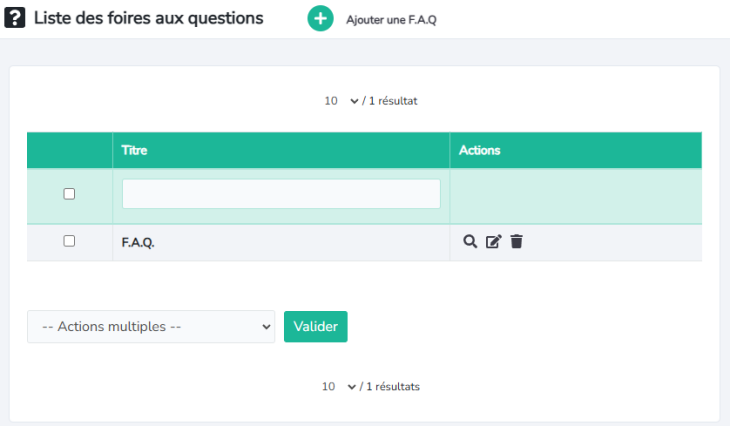Click the top 1 résultat count text

point(390,101)
